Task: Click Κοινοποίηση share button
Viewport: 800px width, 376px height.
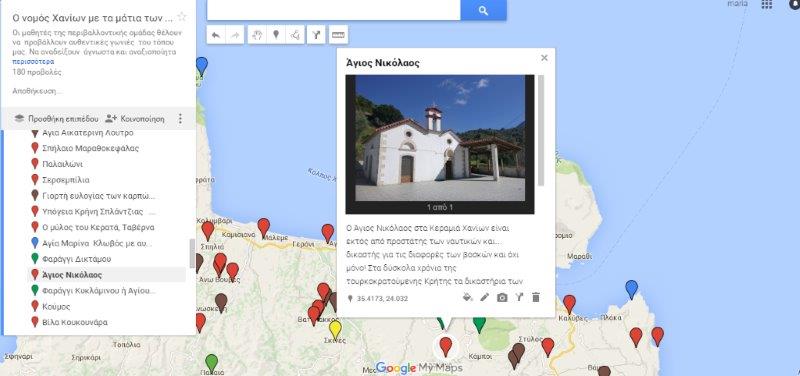Action: pyautogui.click(x=135, y=118)
